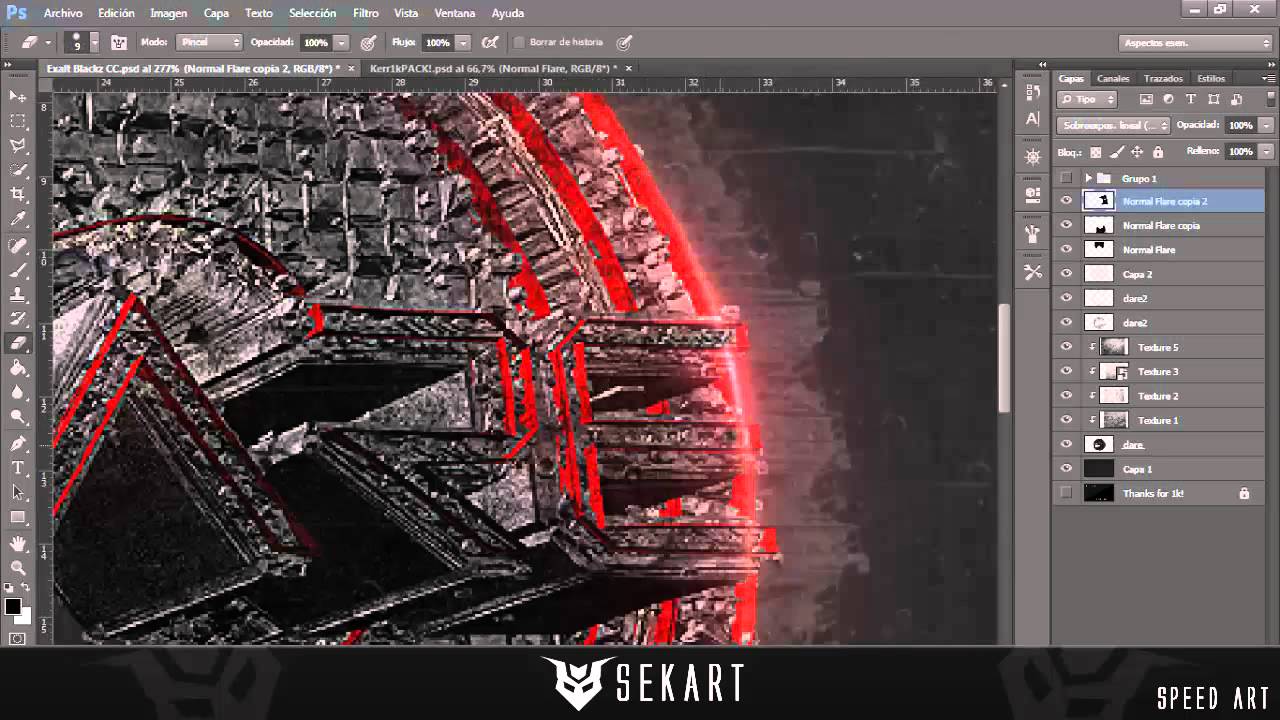Select the Crop tool
The width and height of the screenshot is (1280, 720).
click(18, 195)
